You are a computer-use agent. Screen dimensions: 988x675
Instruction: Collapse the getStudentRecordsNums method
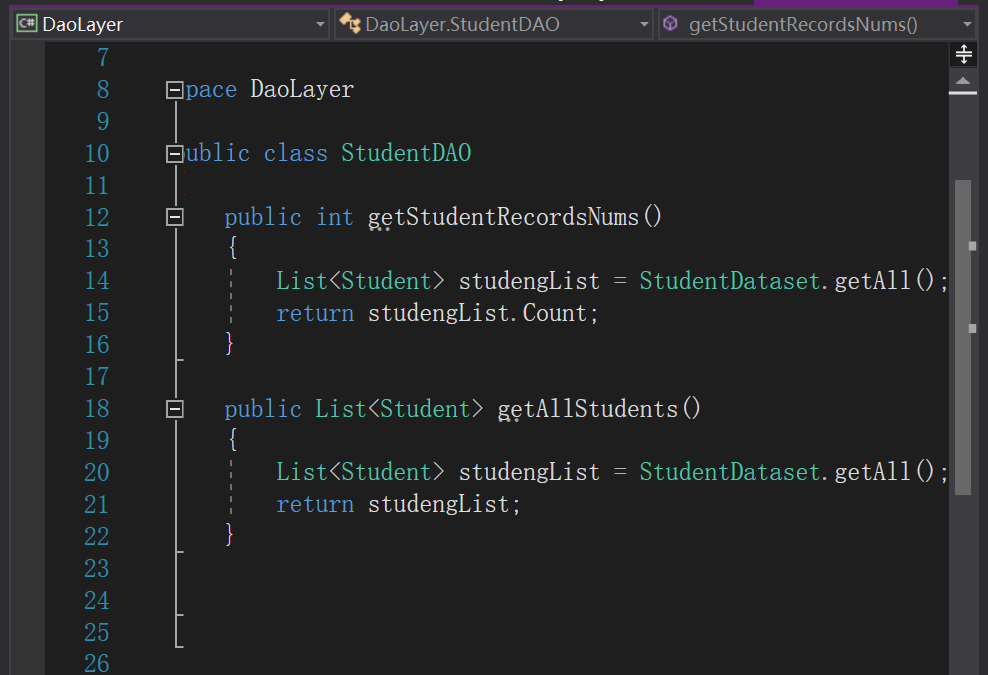click(175, 217)
